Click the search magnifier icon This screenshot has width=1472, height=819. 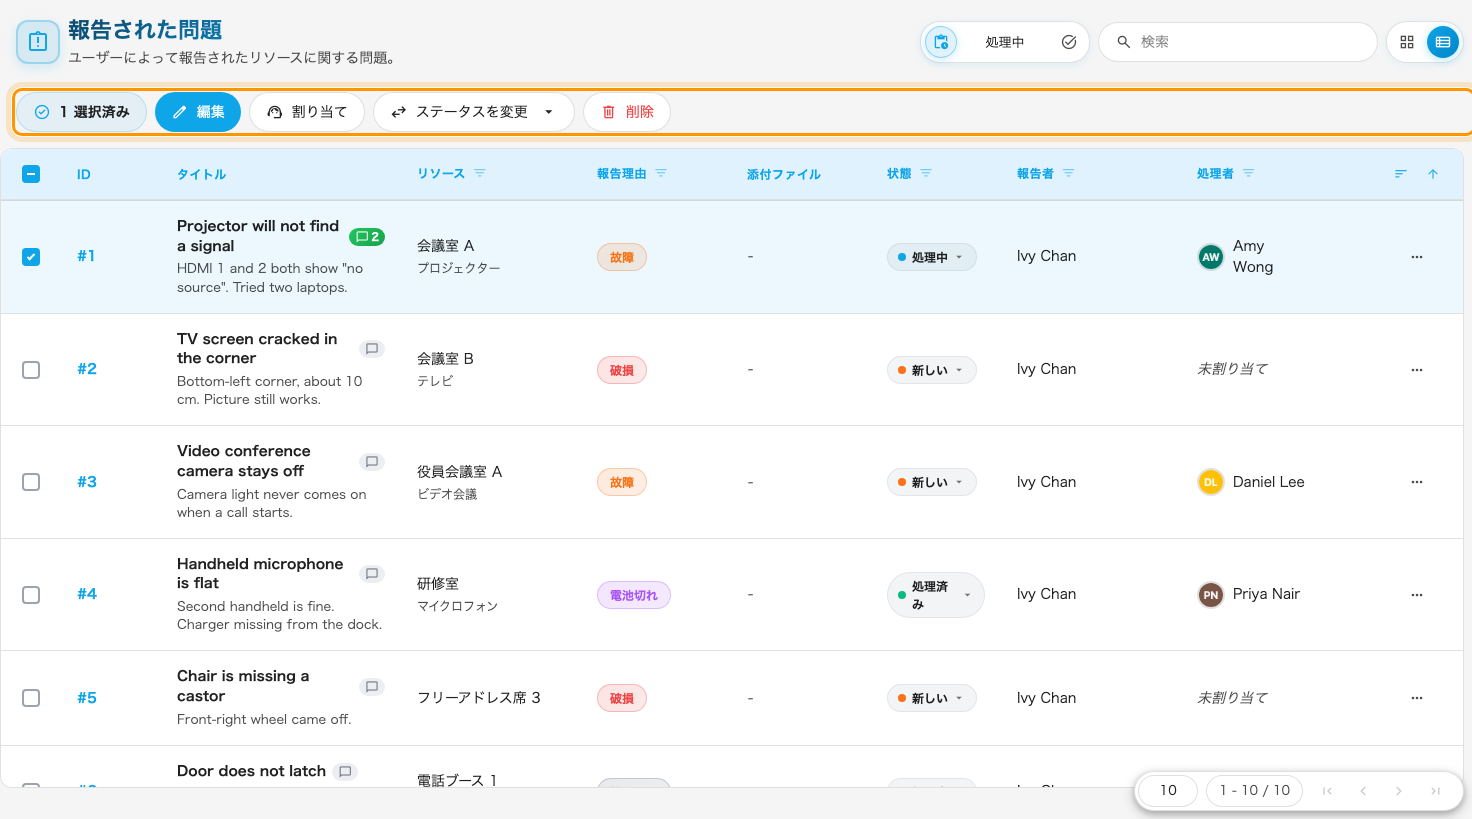click(1124, 42)
